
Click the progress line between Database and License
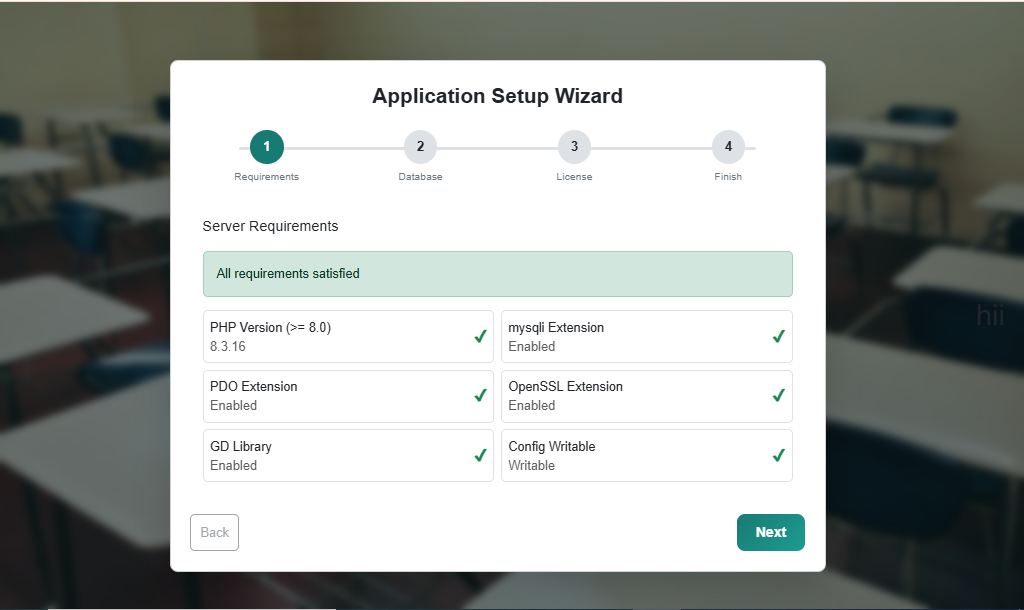click(x=497, y=146)
